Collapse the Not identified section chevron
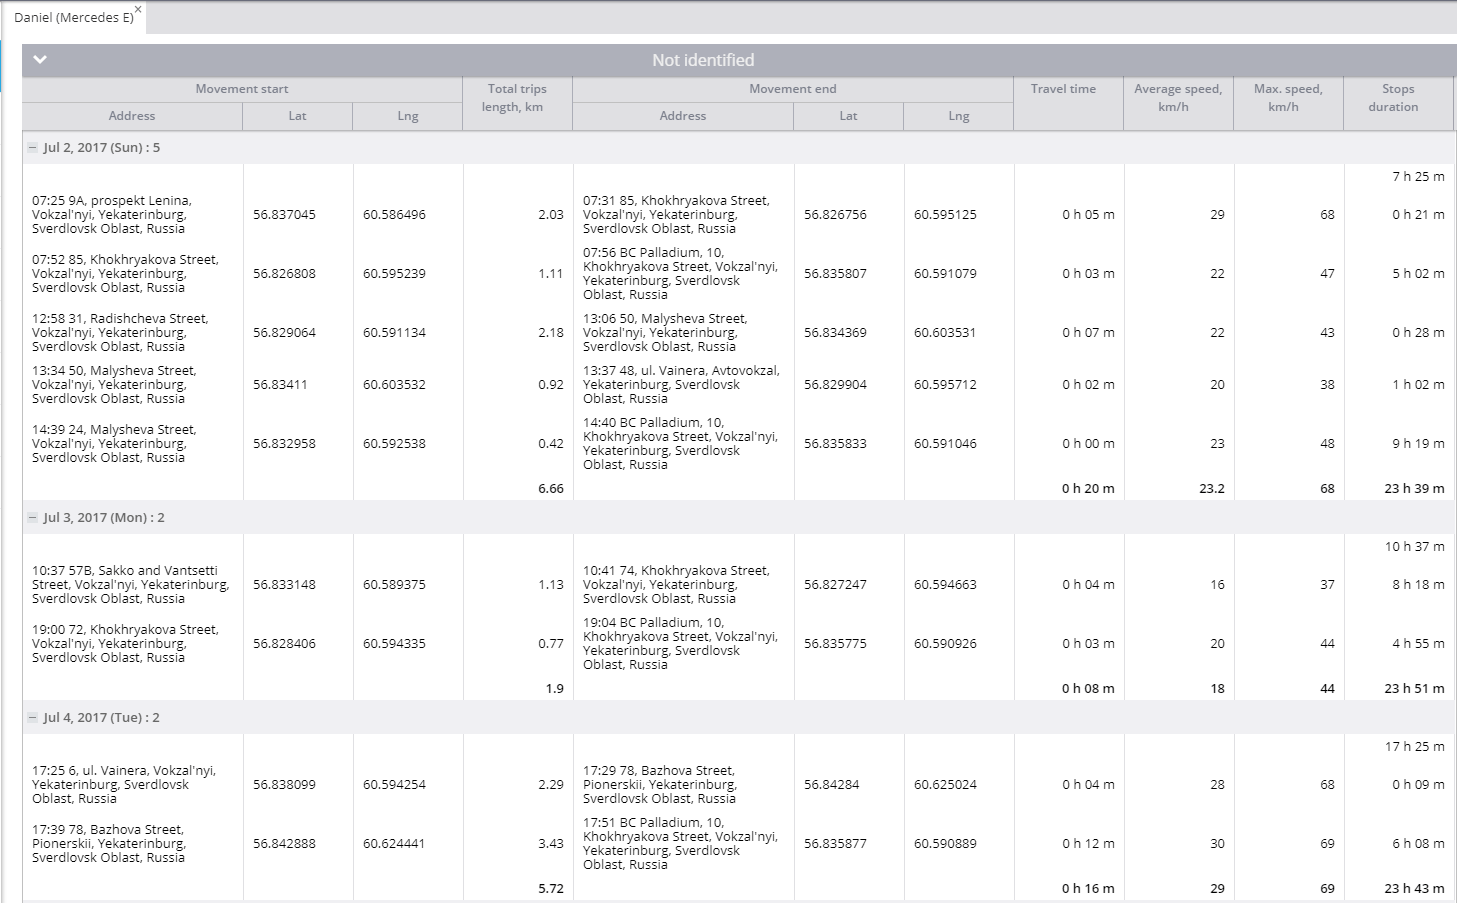This screenshot has height=903, width=1457. point(40,60)
